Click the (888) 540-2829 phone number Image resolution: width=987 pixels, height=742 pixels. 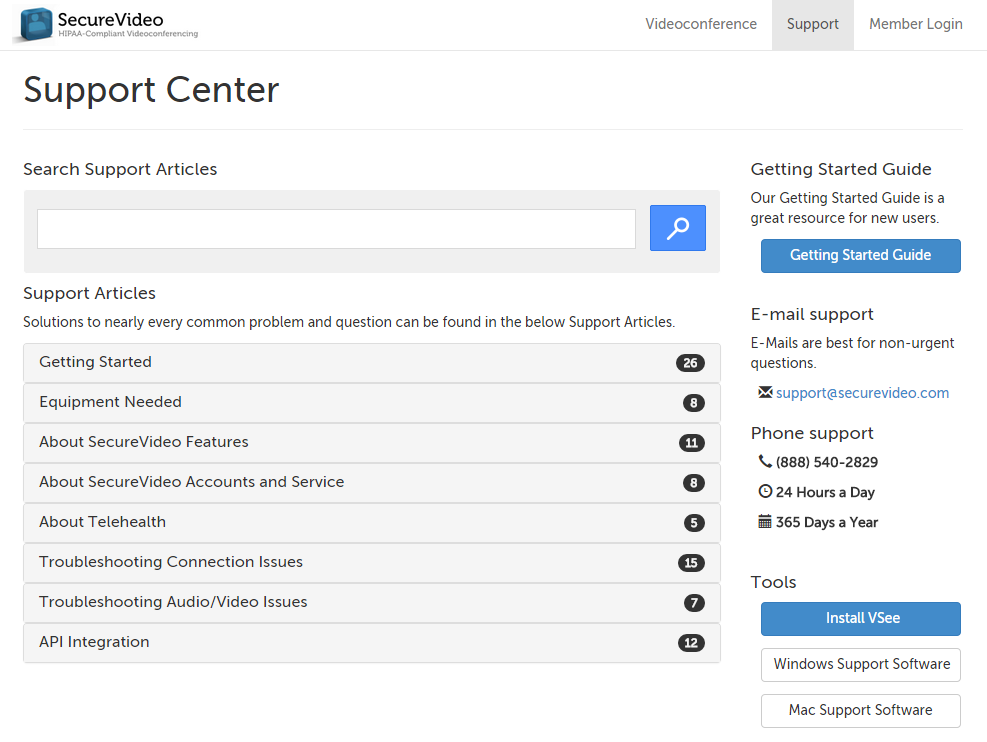pos(826,462)
